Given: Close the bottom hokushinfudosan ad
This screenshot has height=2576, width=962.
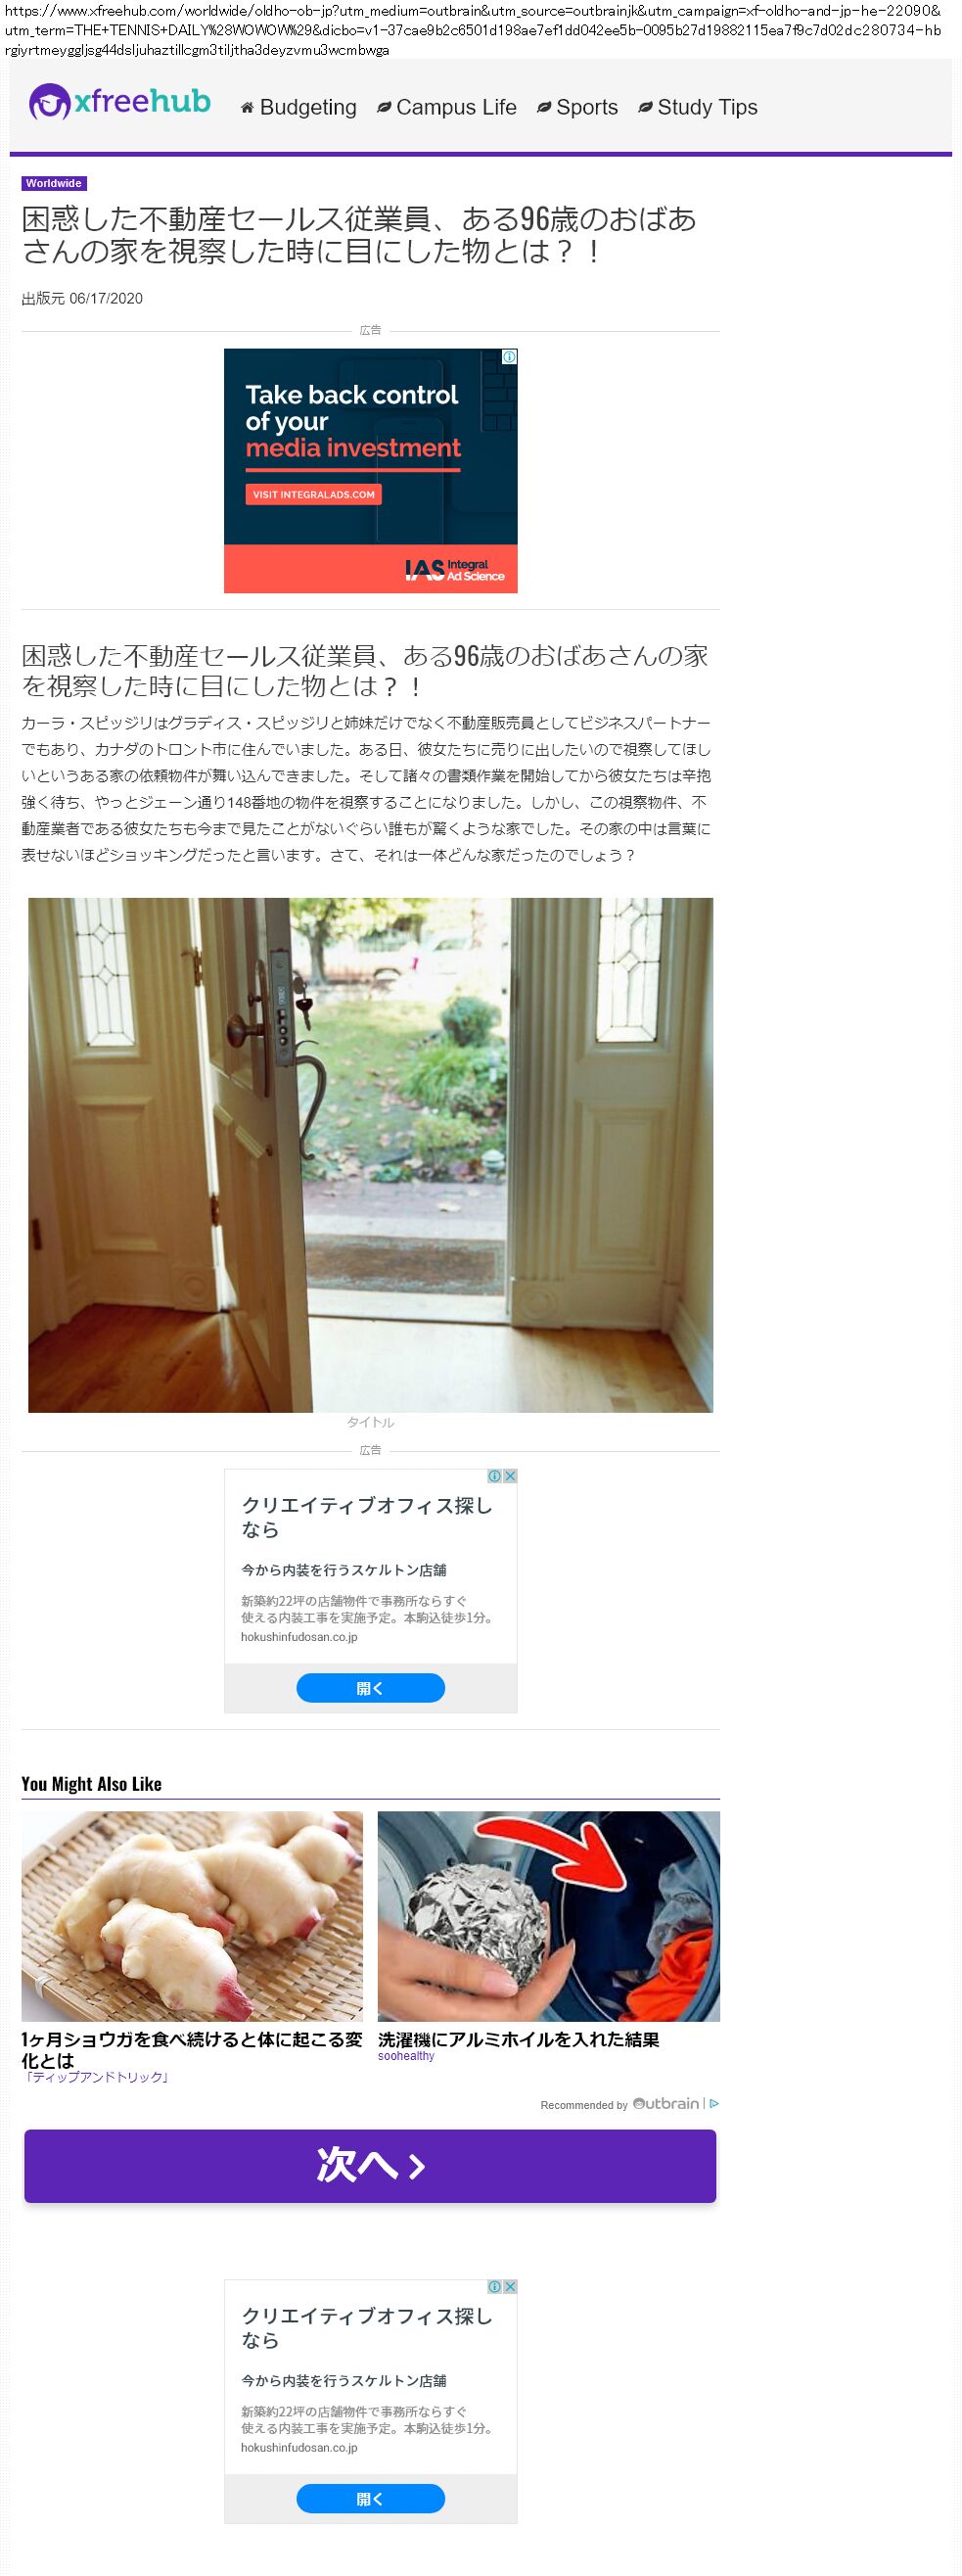Looking at the screenshot, I should pos(510,2287).
